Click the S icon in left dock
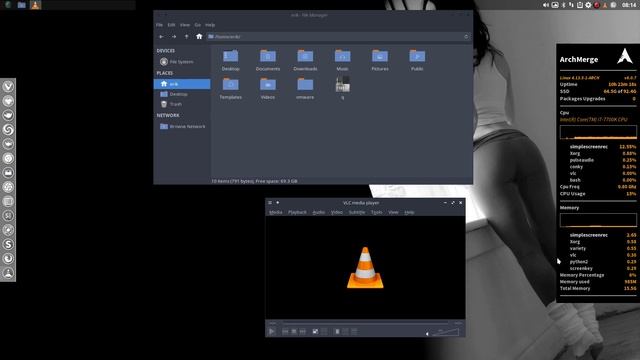The image size is (640, 360). pos(8,244)
